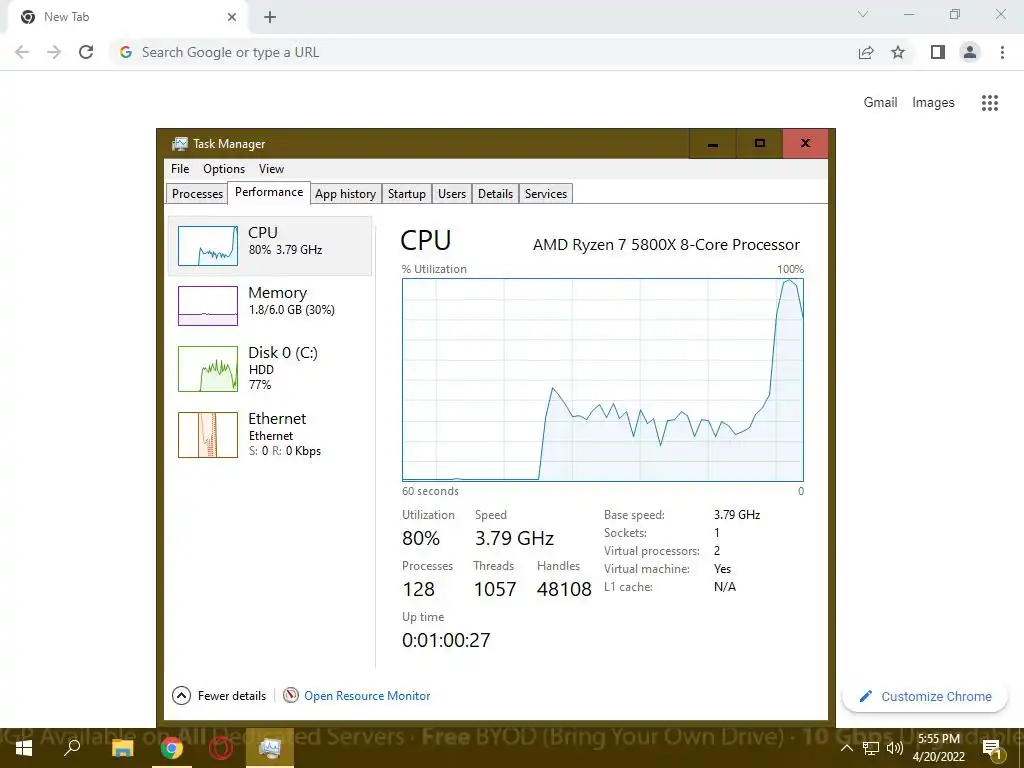The height and width of the screenshot is (768, 1024).
Task: Click the taskbar search magnifier
Action: (x=72, y=748)
